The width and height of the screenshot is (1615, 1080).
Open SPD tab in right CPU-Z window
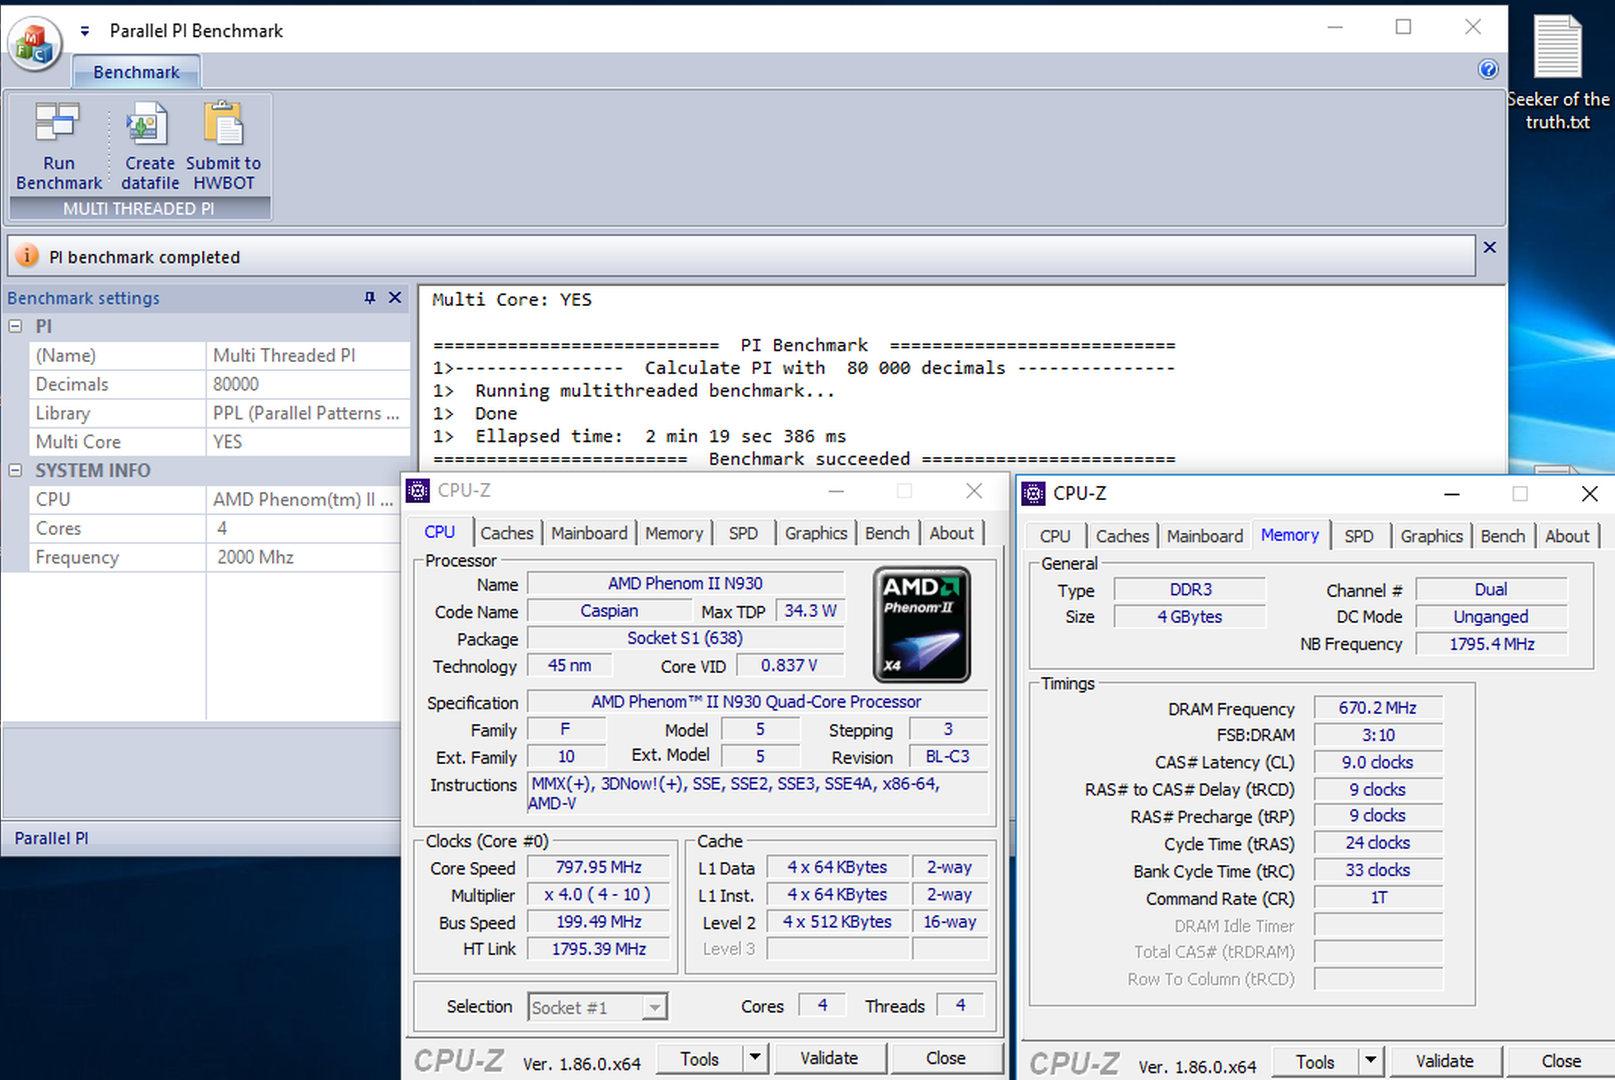(1359, 536)
